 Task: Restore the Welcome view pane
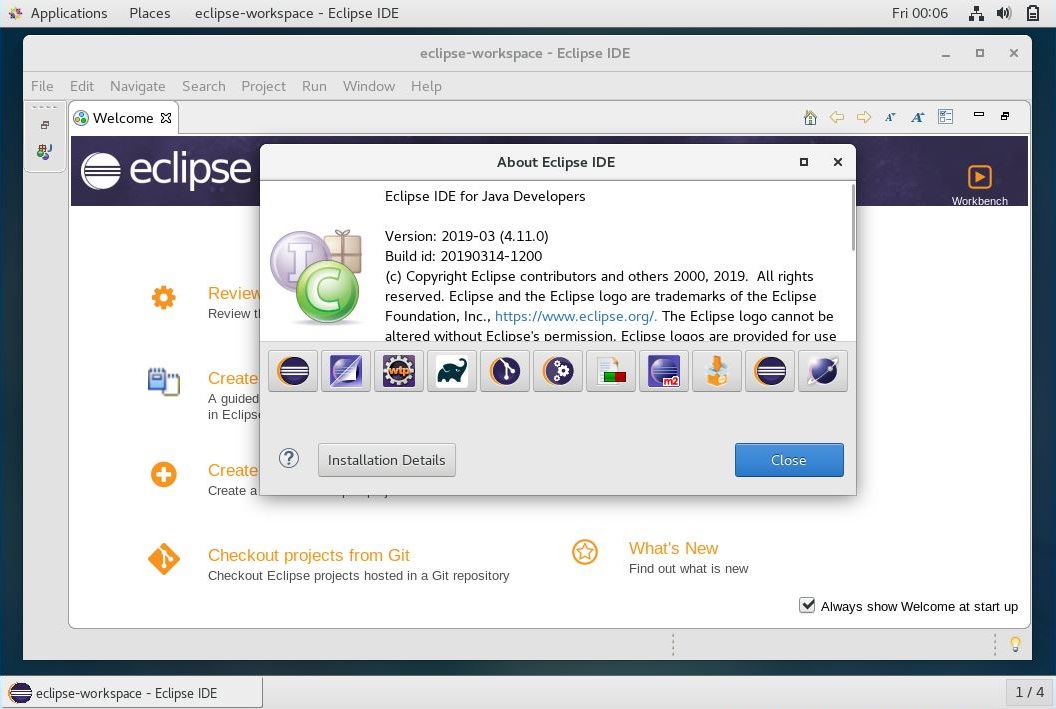pyautogui.click(x=1004, y=116)
